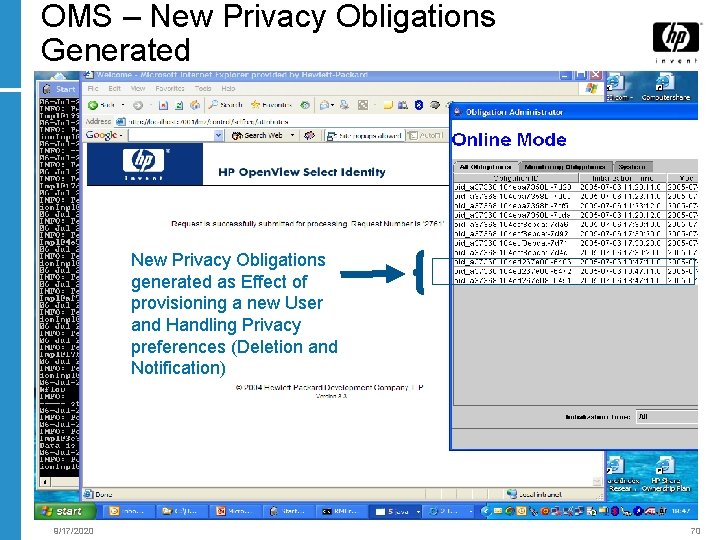Click the Bluetooth icon in IE toolbar
This screenshot has height=540, width=720.
pyautogui.click(x=419, y=105)
